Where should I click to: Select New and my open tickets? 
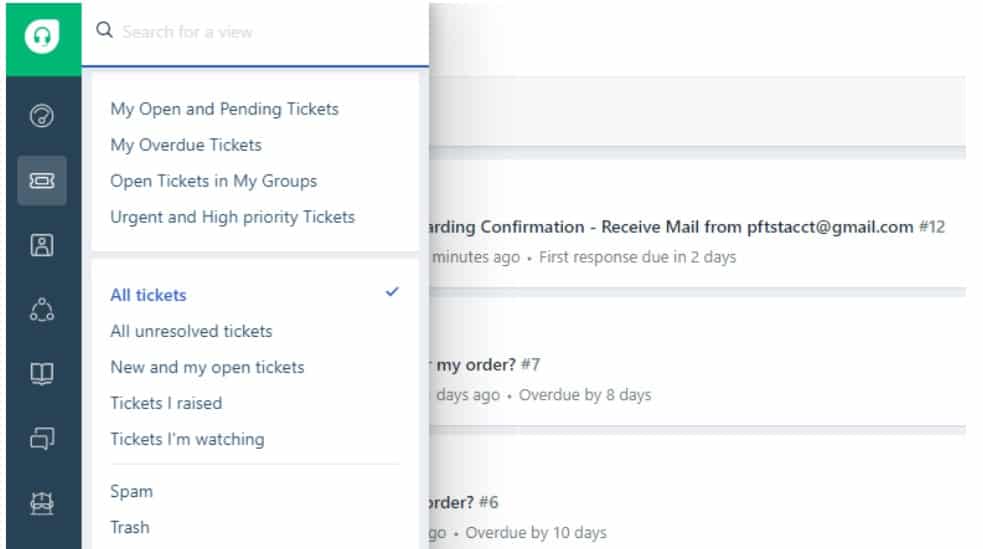[207, 367]
